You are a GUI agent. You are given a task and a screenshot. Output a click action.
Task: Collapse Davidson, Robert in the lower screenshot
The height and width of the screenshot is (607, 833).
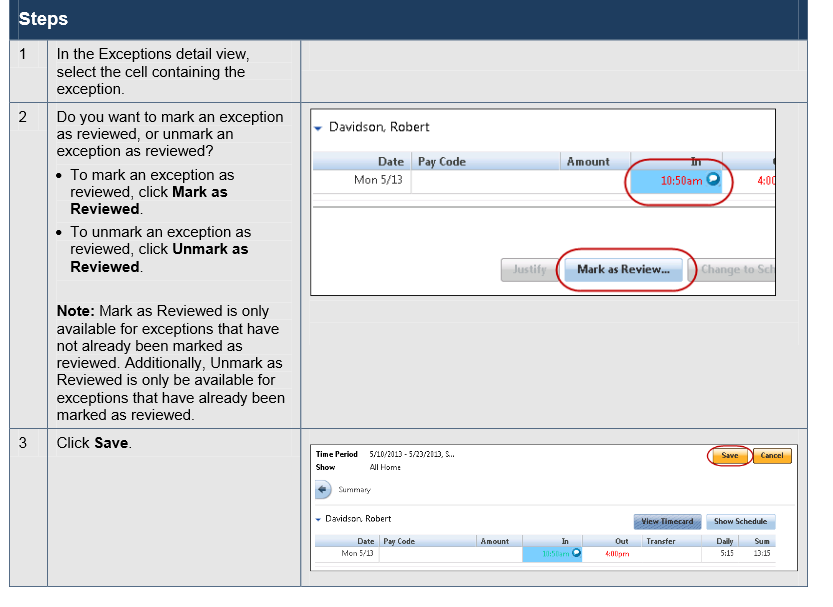point(319,520)
